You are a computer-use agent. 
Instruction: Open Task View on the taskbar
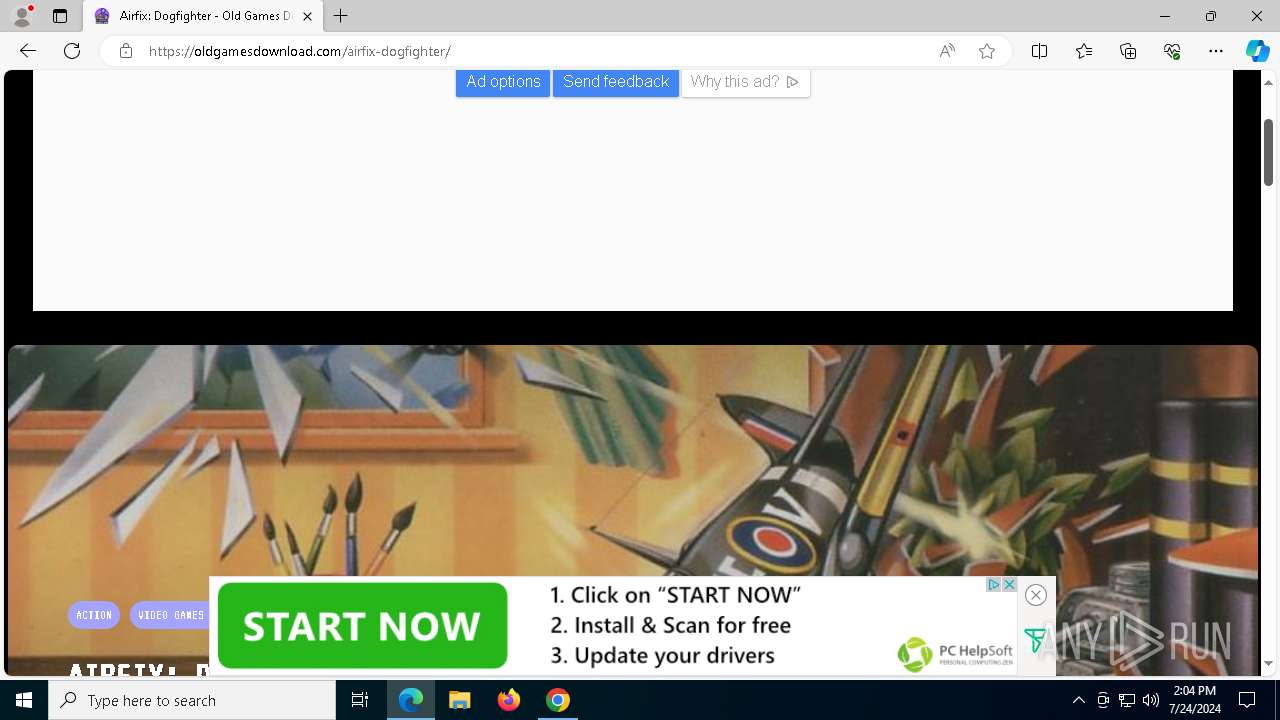coord(360,700)
